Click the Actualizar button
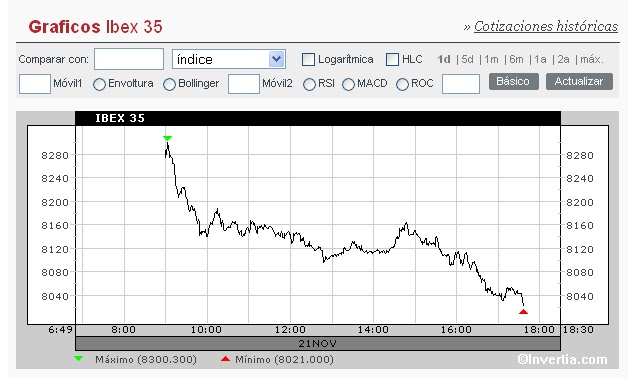 (579, 81)
